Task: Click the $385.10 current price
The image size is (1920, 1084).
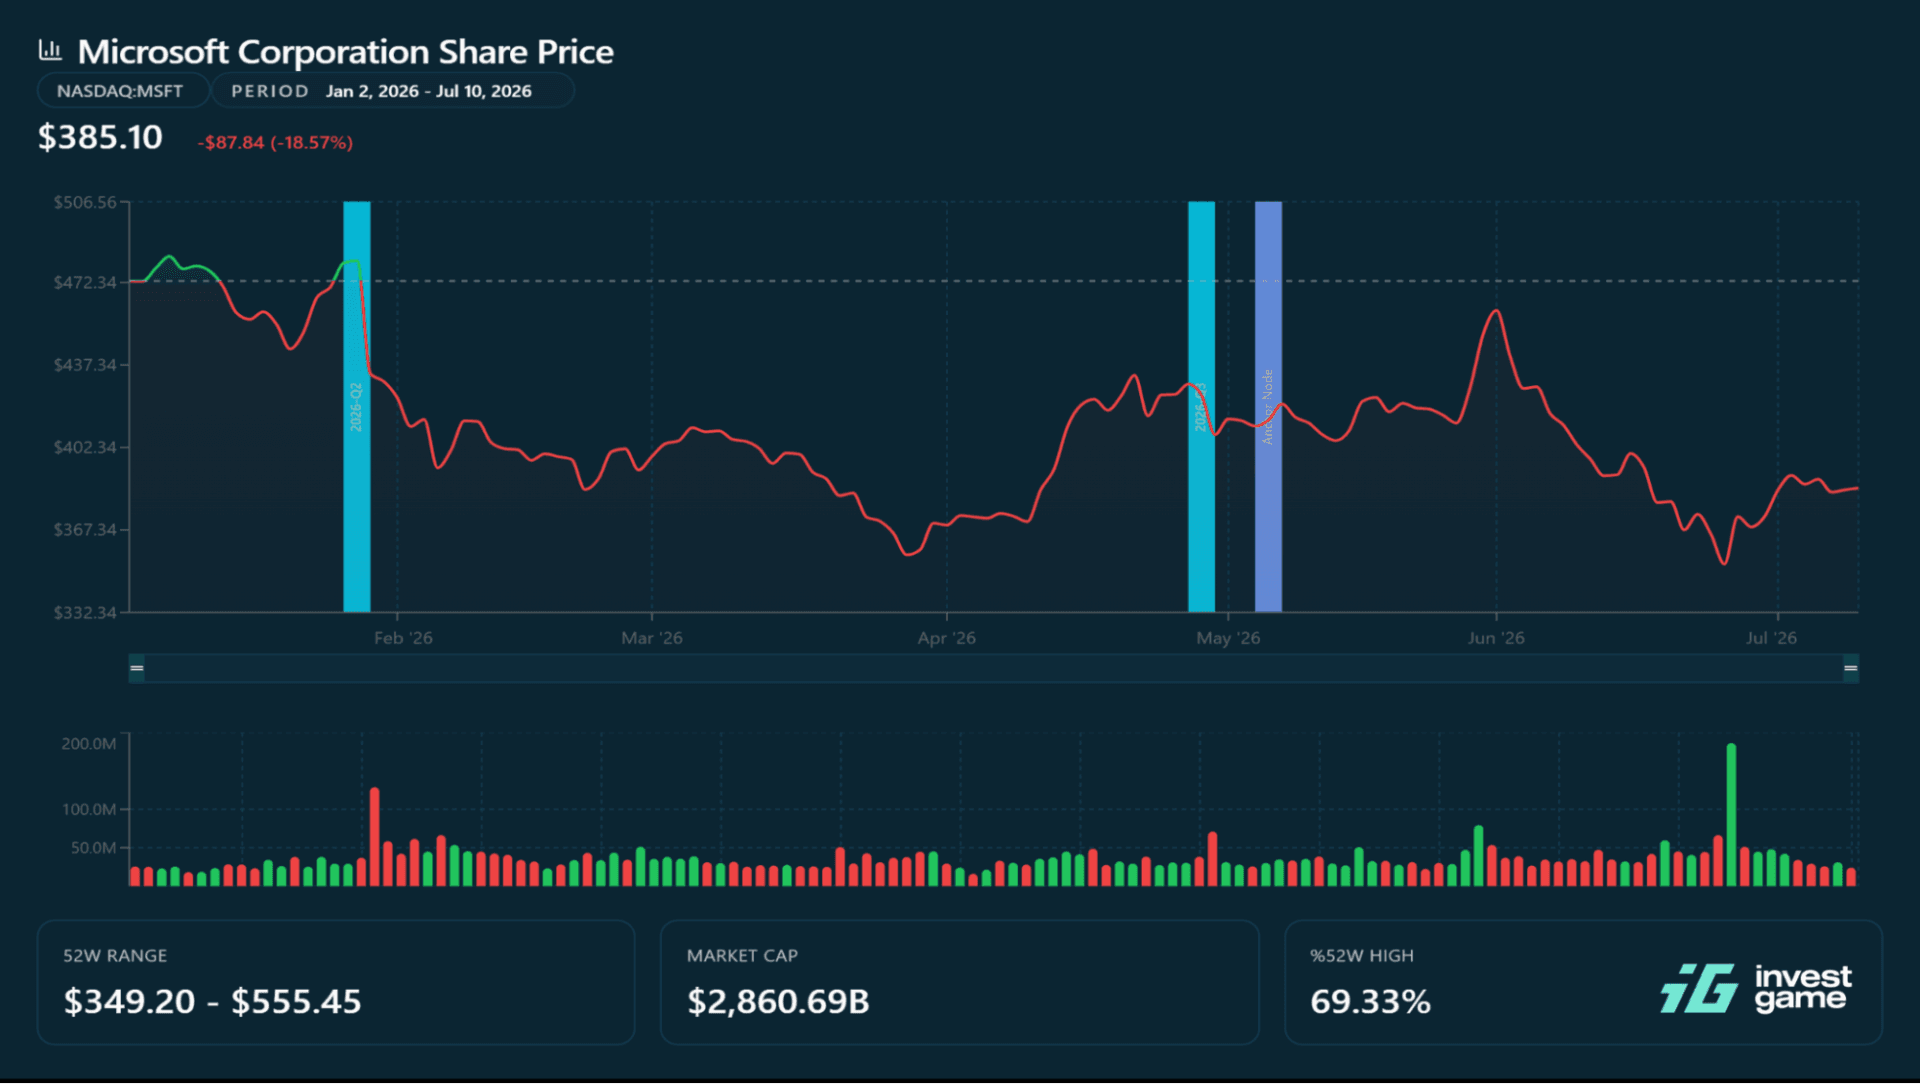Action: (x=100, y=137)
